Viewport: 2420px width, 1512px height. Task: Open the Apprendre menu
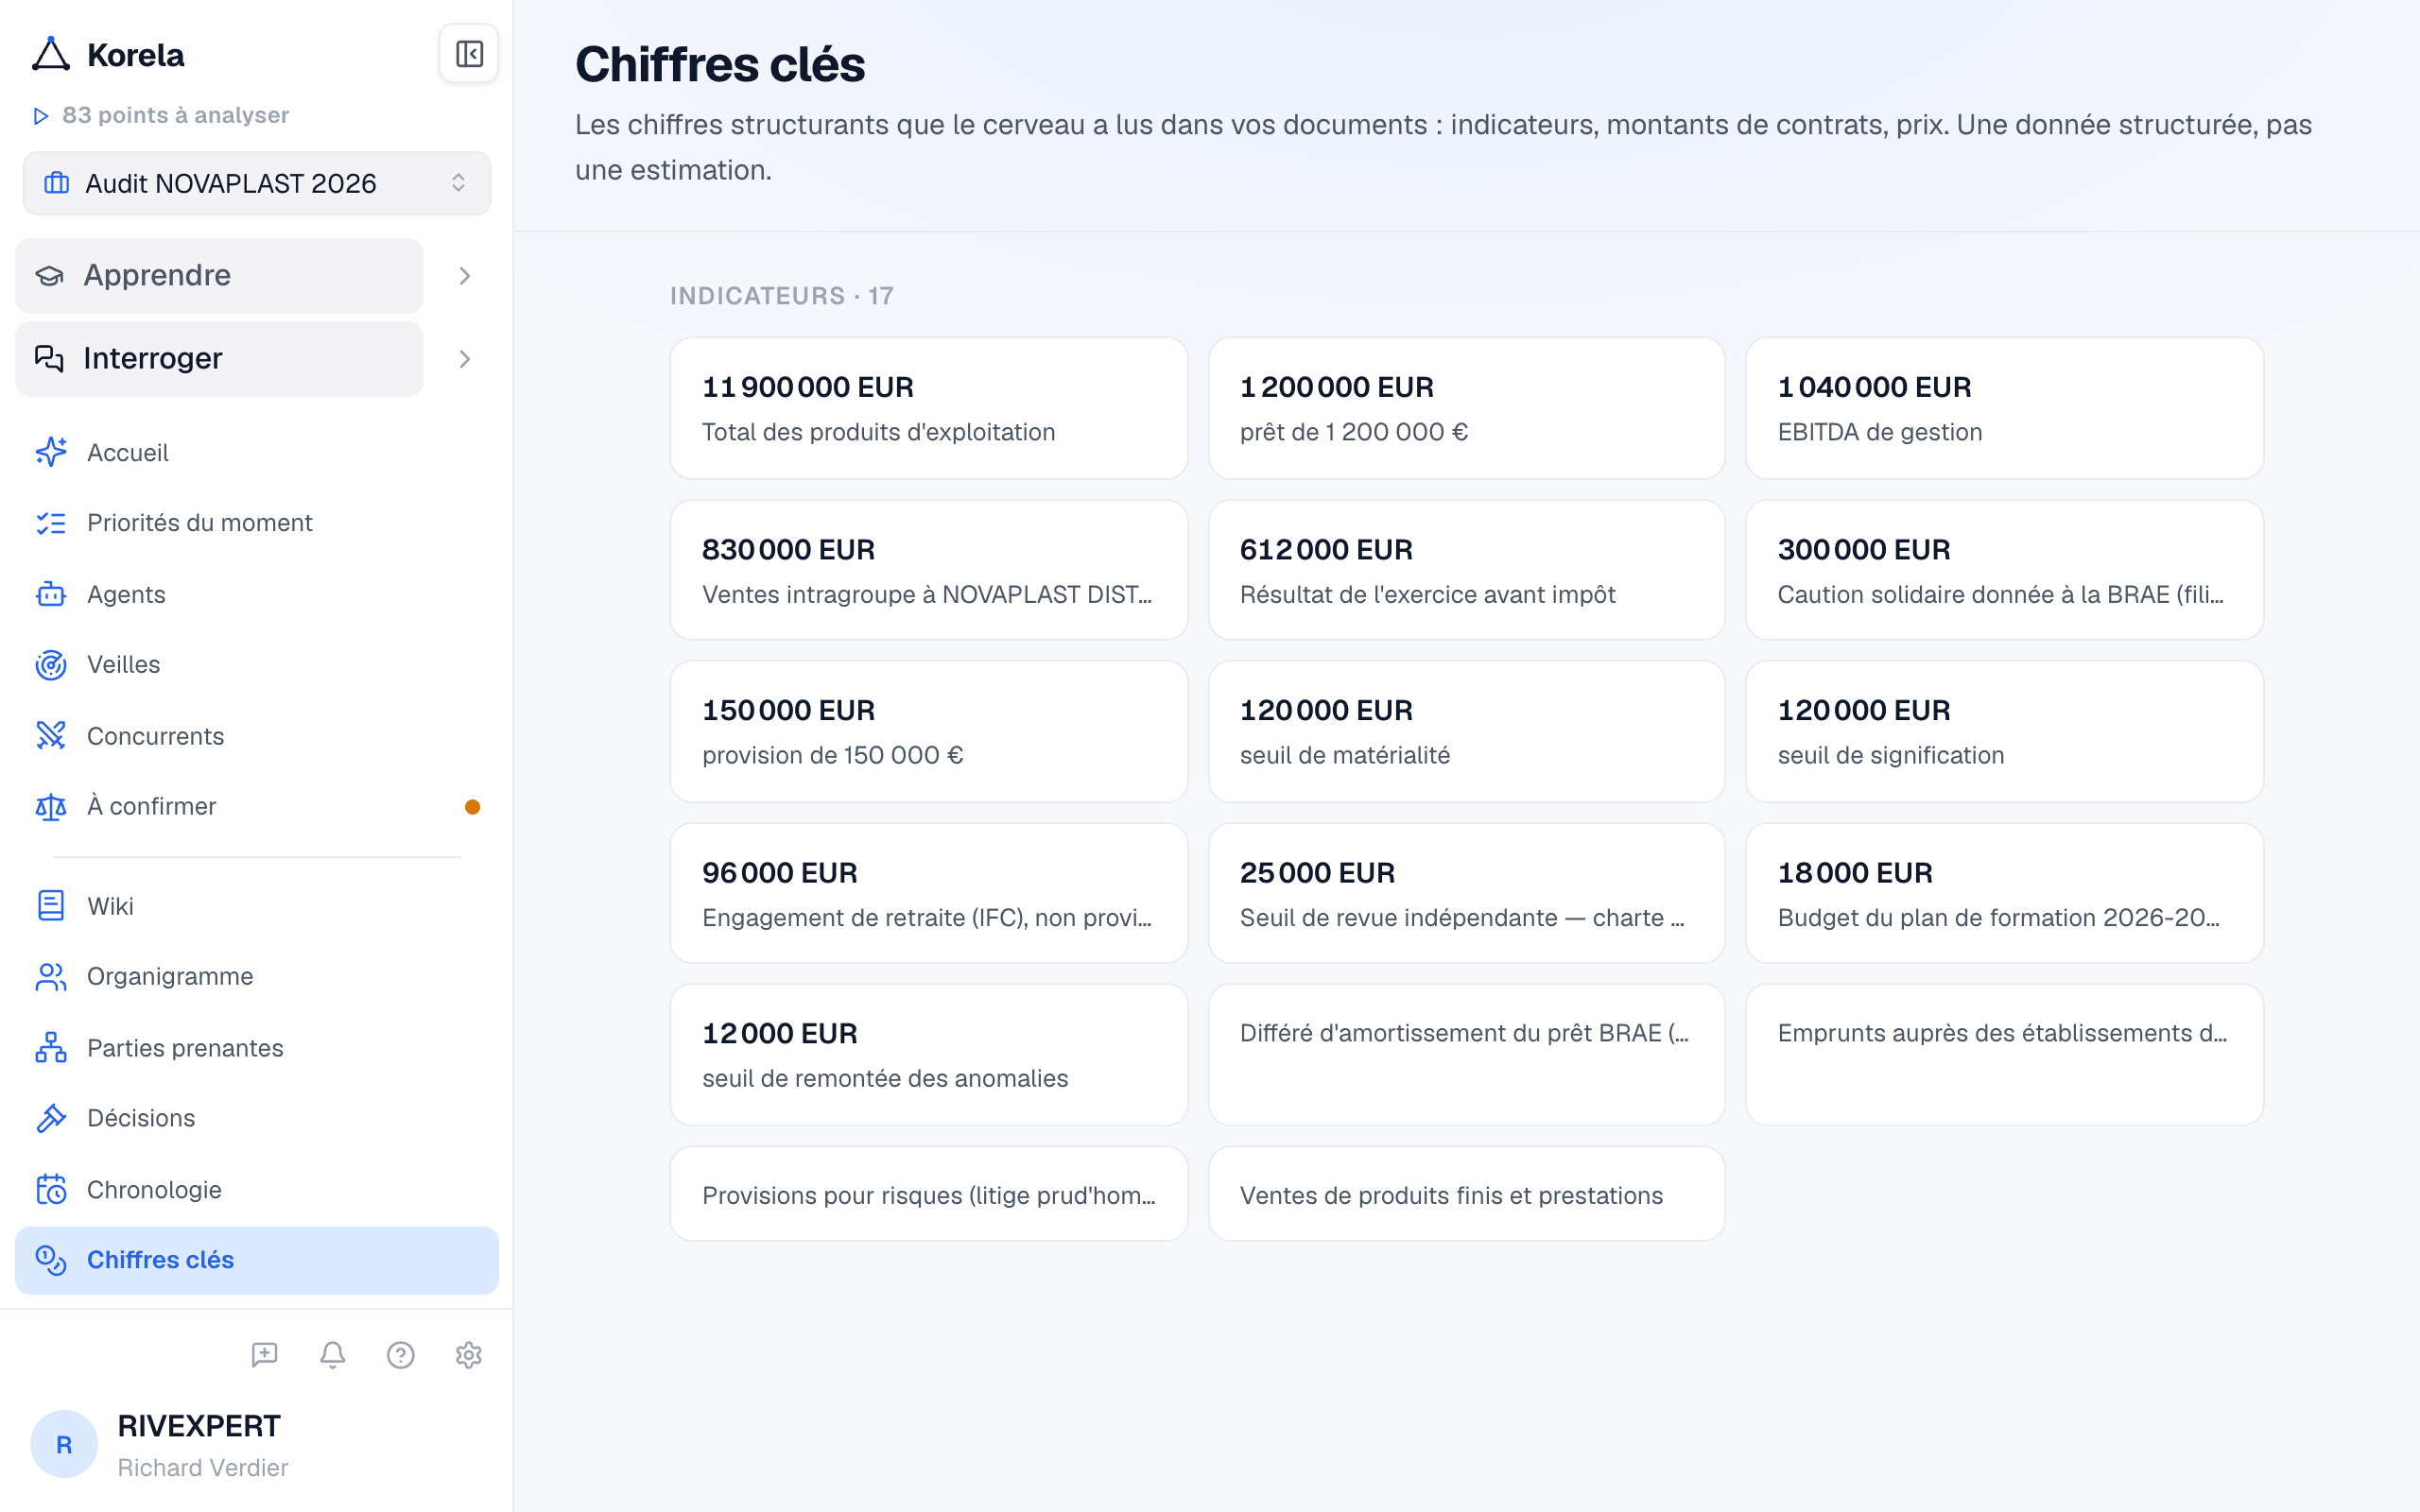[219, 275]
